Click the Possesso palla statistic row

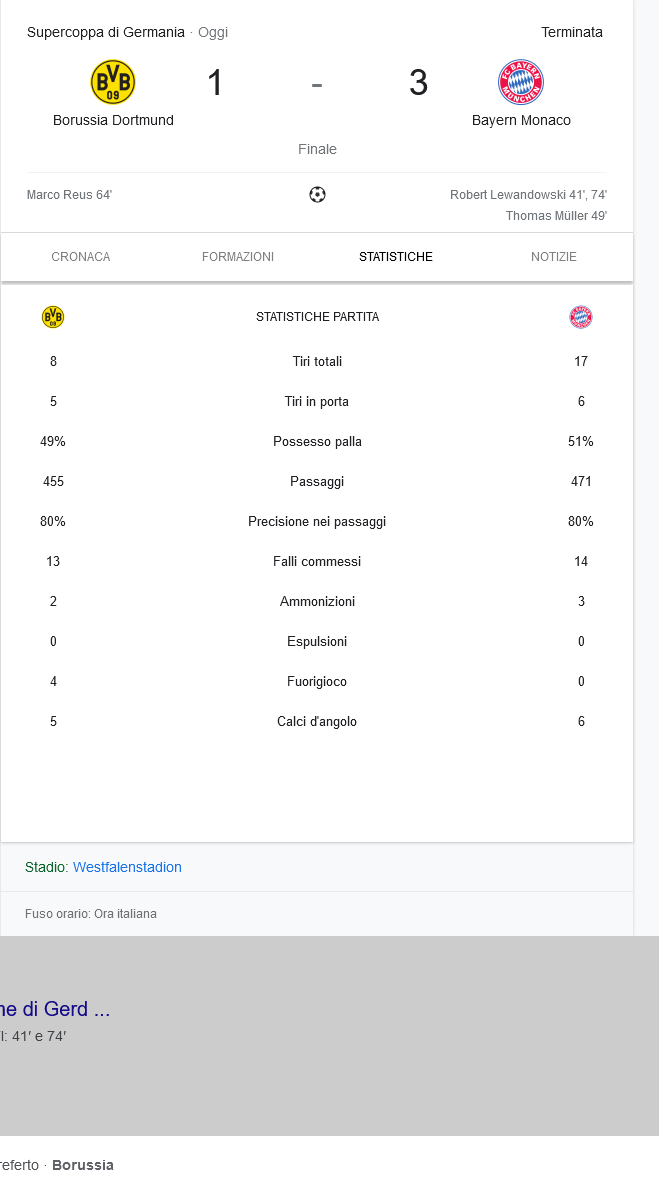pyautogui.click(x=317, y=441)
